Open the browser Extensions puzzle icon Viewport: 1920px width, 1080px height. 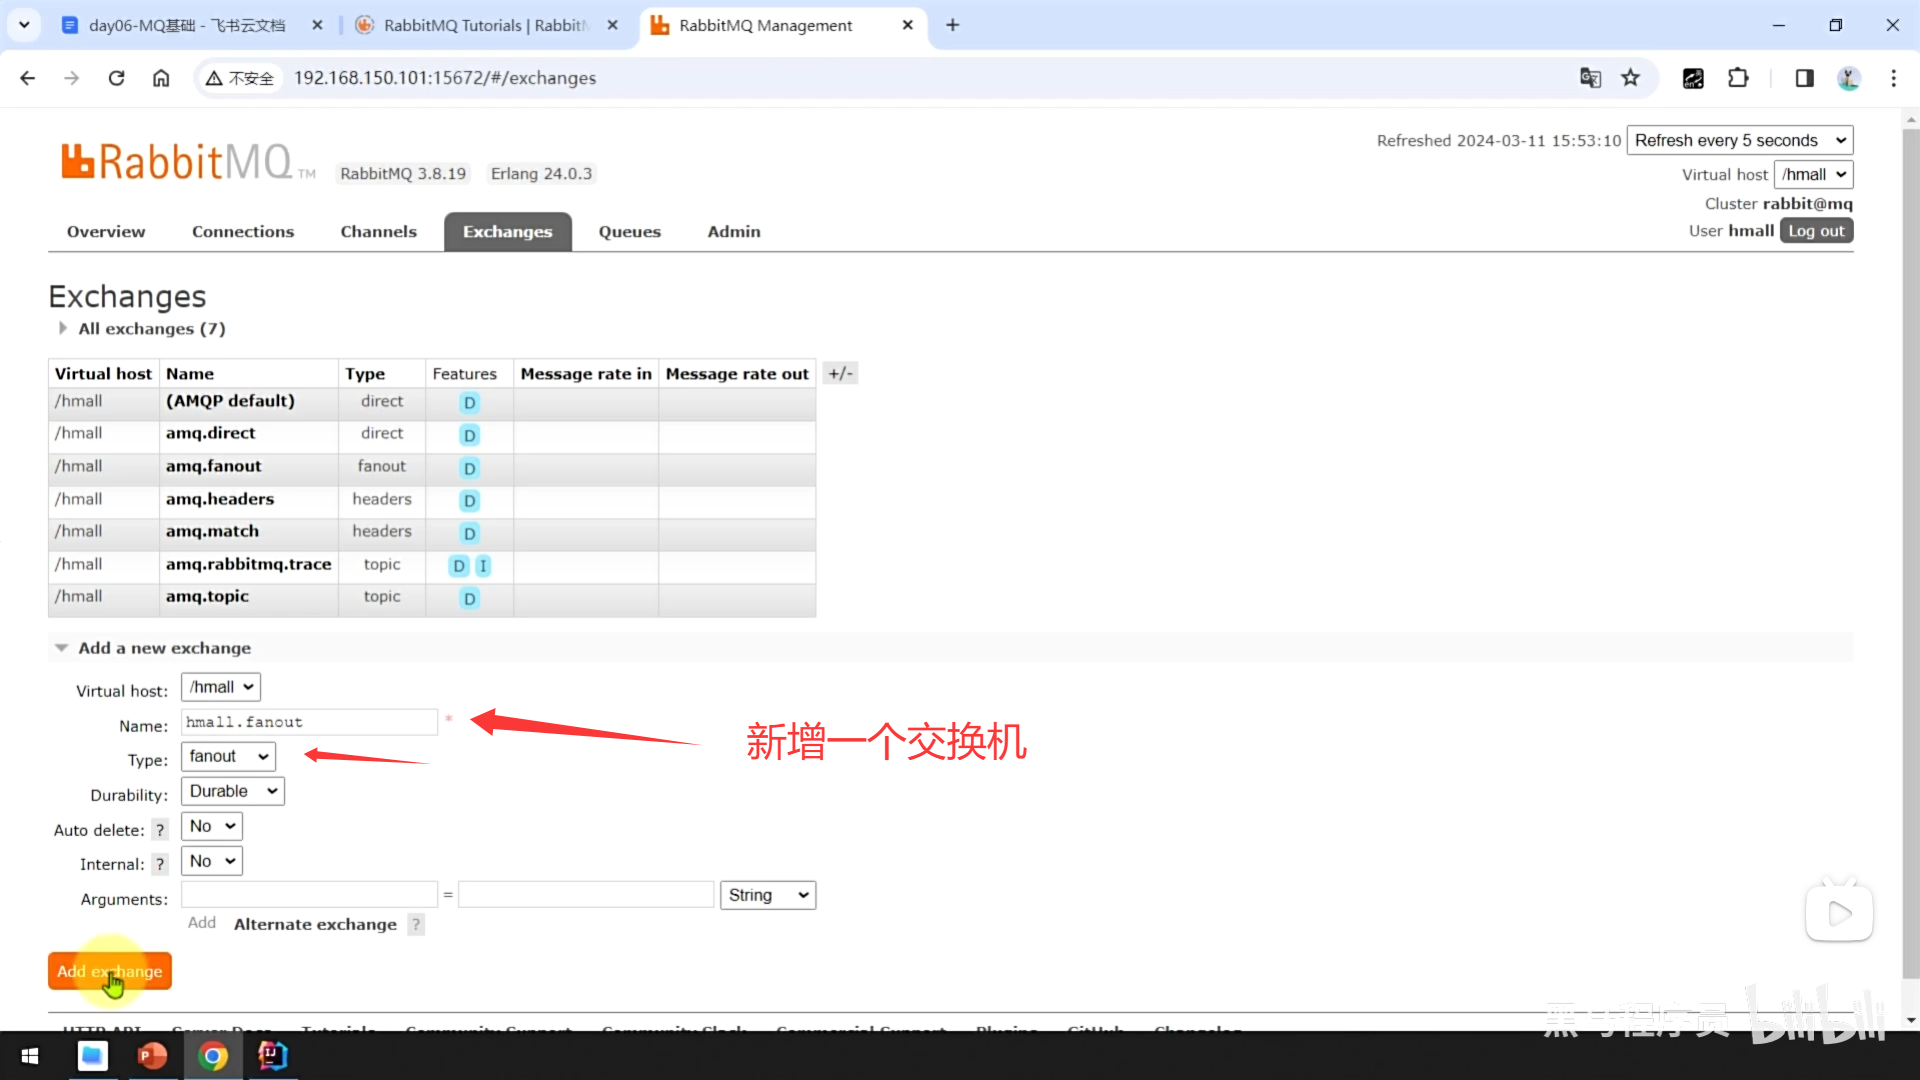pyautogui.click(x=1738, y=78)
